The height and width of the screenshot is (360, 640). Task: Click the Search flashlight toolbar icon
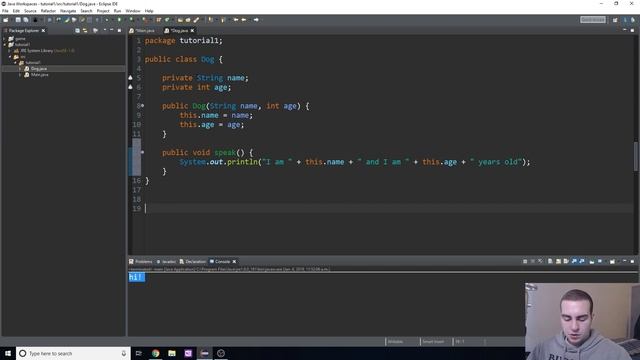tap(196, 20)
